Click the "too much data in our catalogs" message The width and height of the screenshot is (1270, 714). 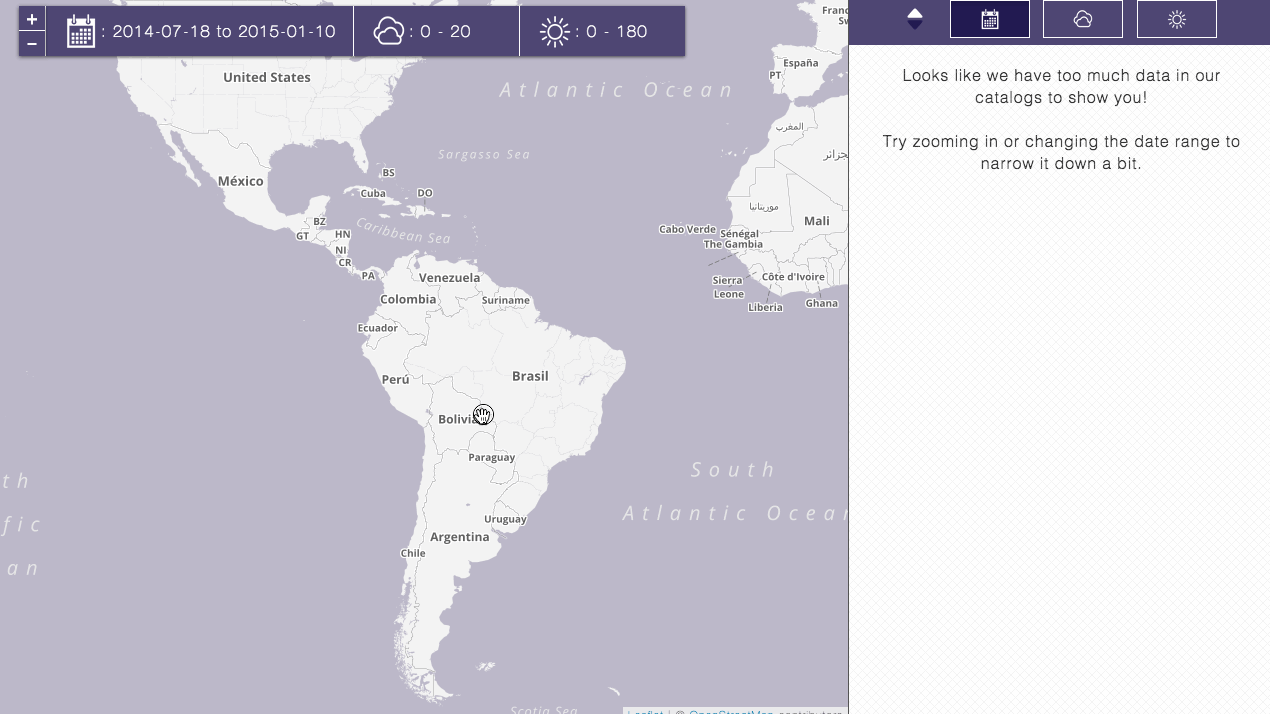tap(1061, 87)
